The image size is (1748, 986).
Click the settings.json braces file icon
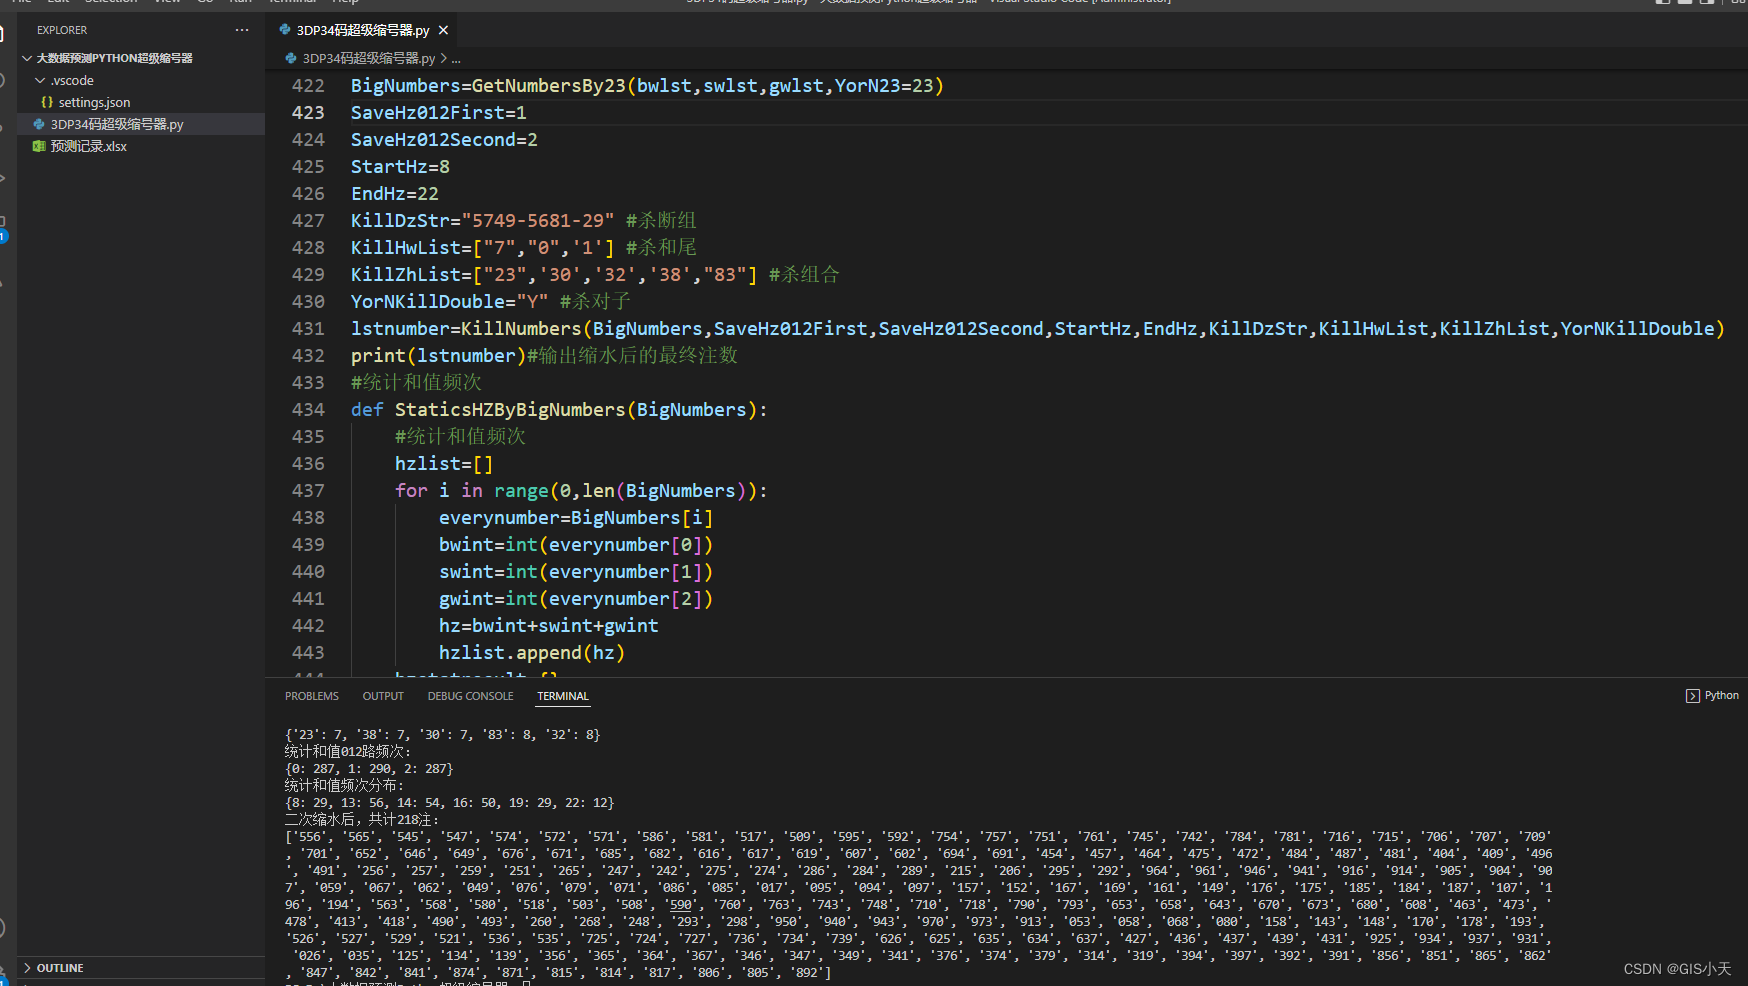tap(47, 102)
